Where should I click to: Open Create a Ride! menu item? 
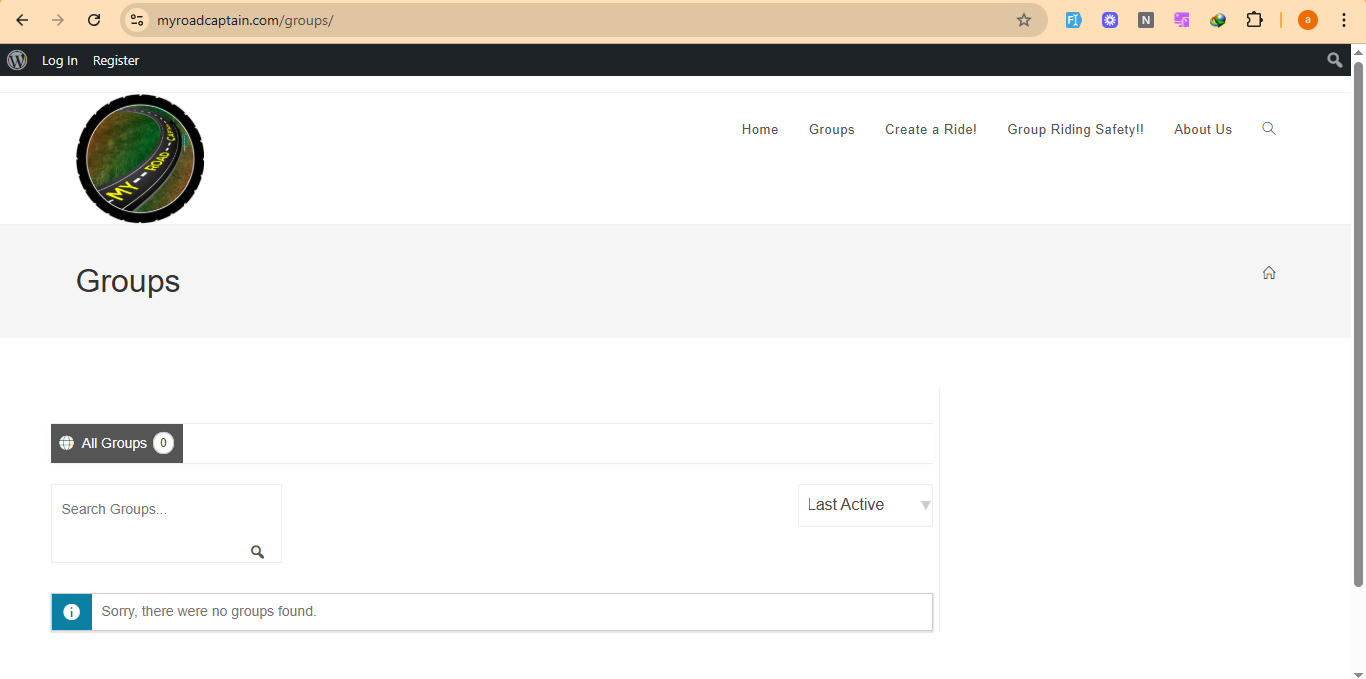pyautogui.click(x=930, y=129)
